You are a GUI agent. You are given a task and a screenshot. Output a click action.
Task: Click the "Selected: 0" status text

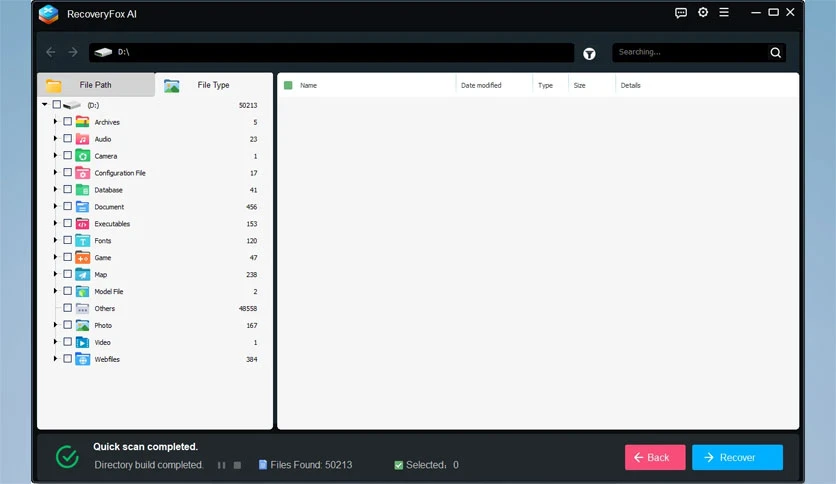pos(432,465)
